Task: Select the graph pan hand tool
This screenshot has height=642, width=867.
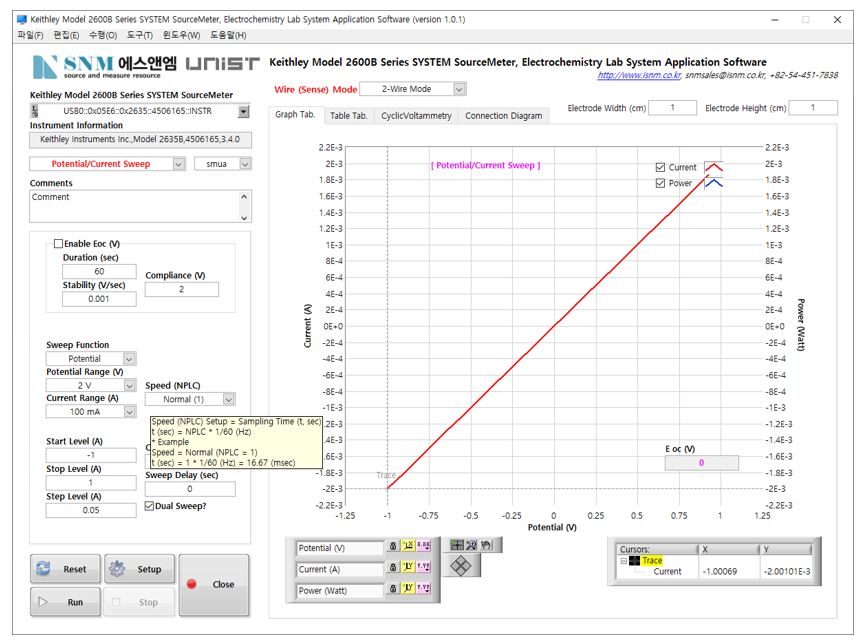Action: 487,545
